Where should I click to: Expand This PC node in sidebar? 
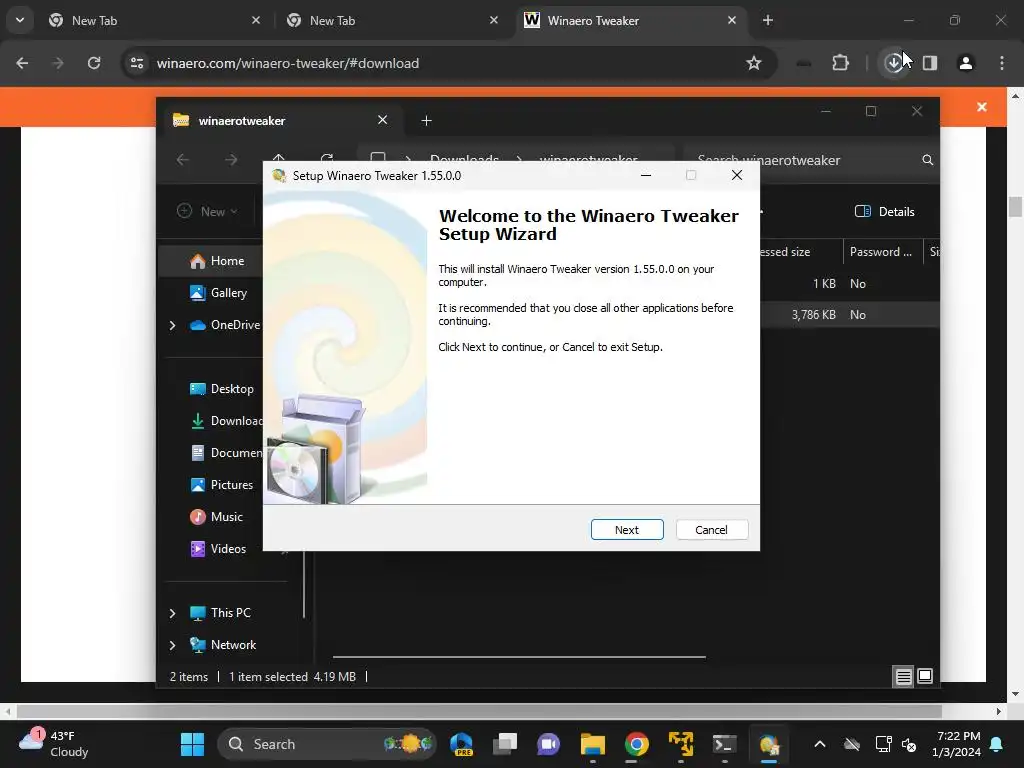pyautogui.click(x=172, y=613)
